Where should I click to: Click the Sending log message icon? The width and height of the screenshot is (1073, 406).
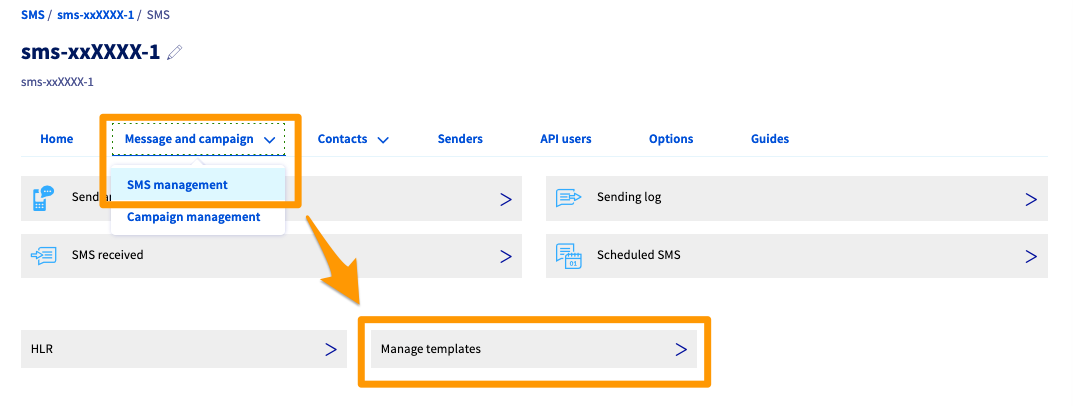[569, 198]
